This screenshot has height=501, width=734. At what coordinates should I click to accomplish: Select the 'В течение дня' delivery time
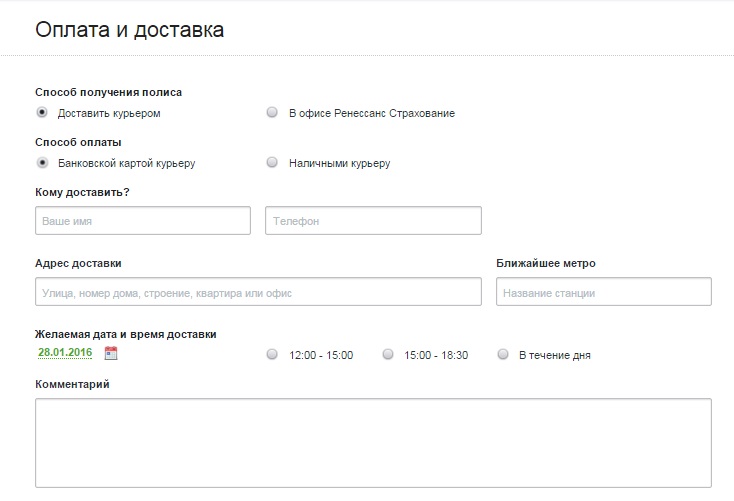[503, 354]
